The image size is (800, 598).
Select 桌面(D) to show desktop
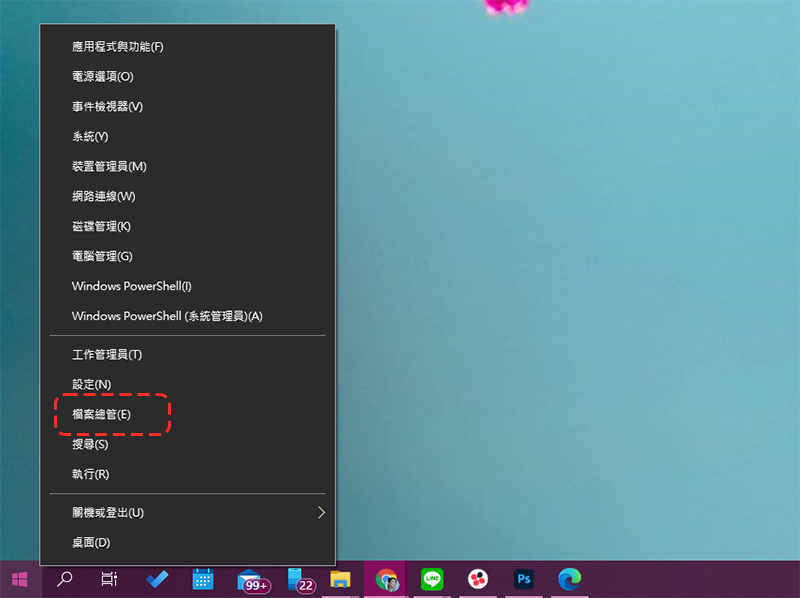187,543
